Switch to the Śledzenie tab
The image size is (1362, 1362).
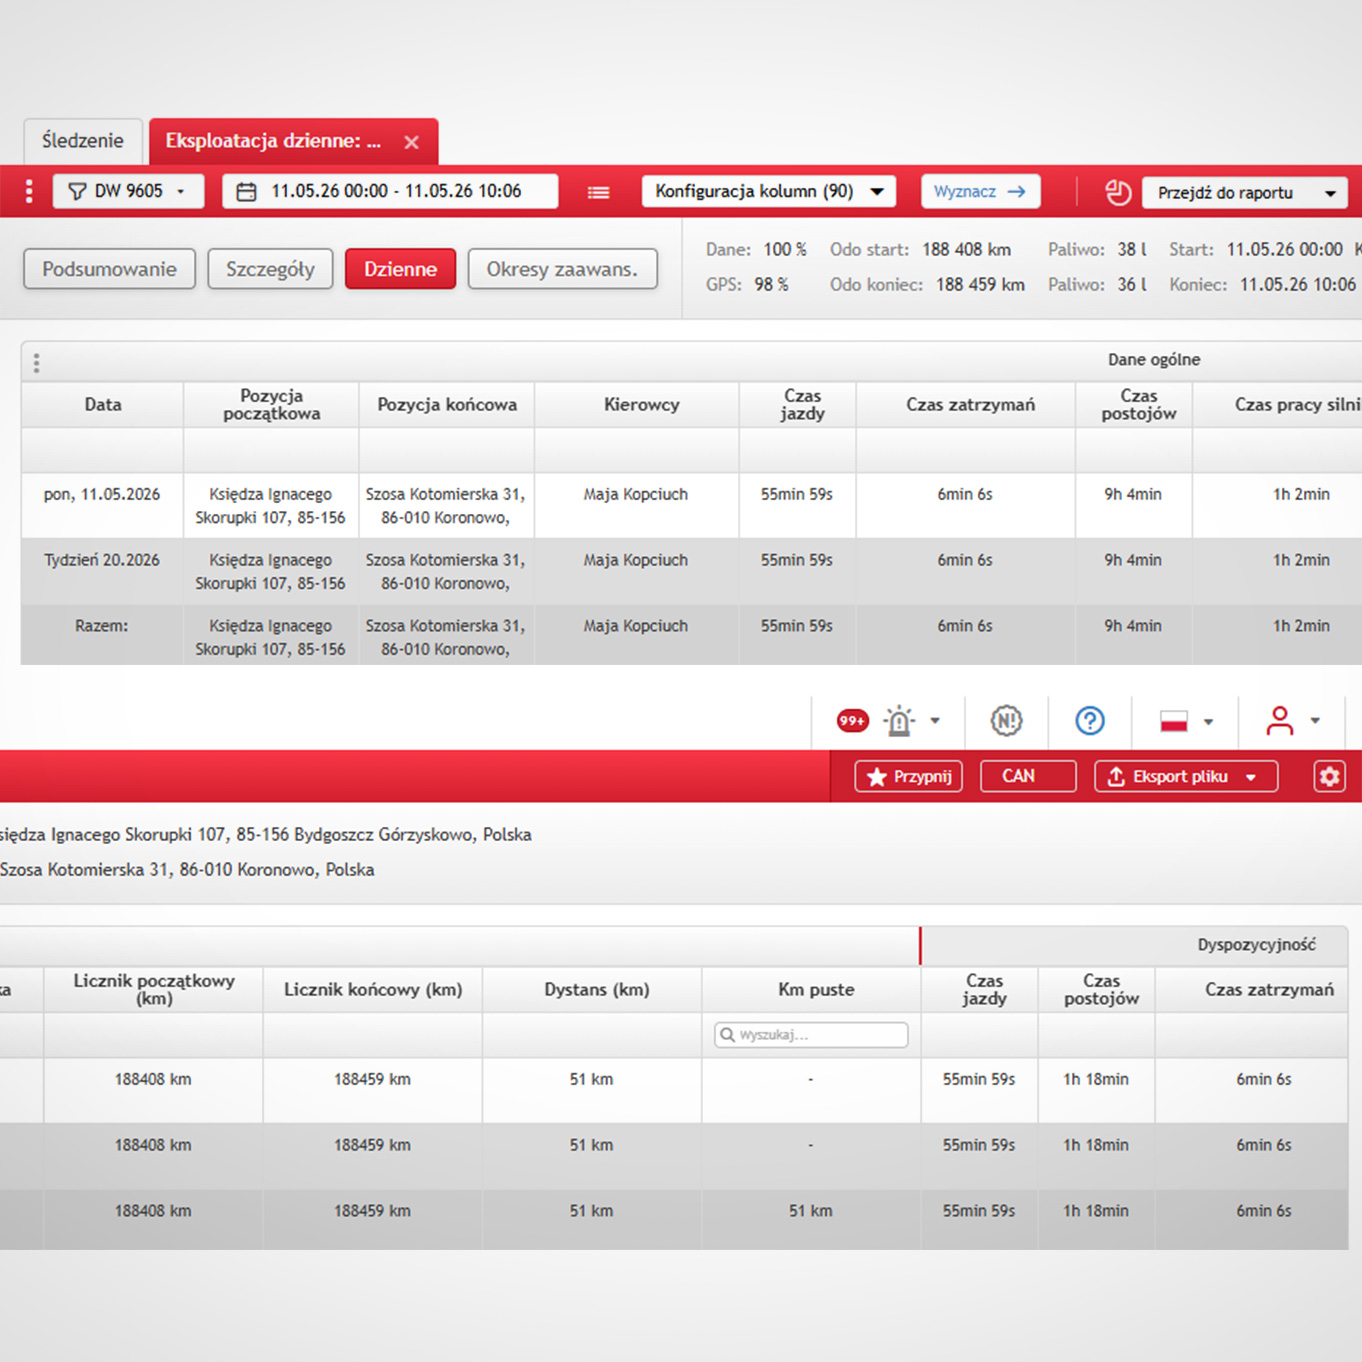(x=83, y=141)
